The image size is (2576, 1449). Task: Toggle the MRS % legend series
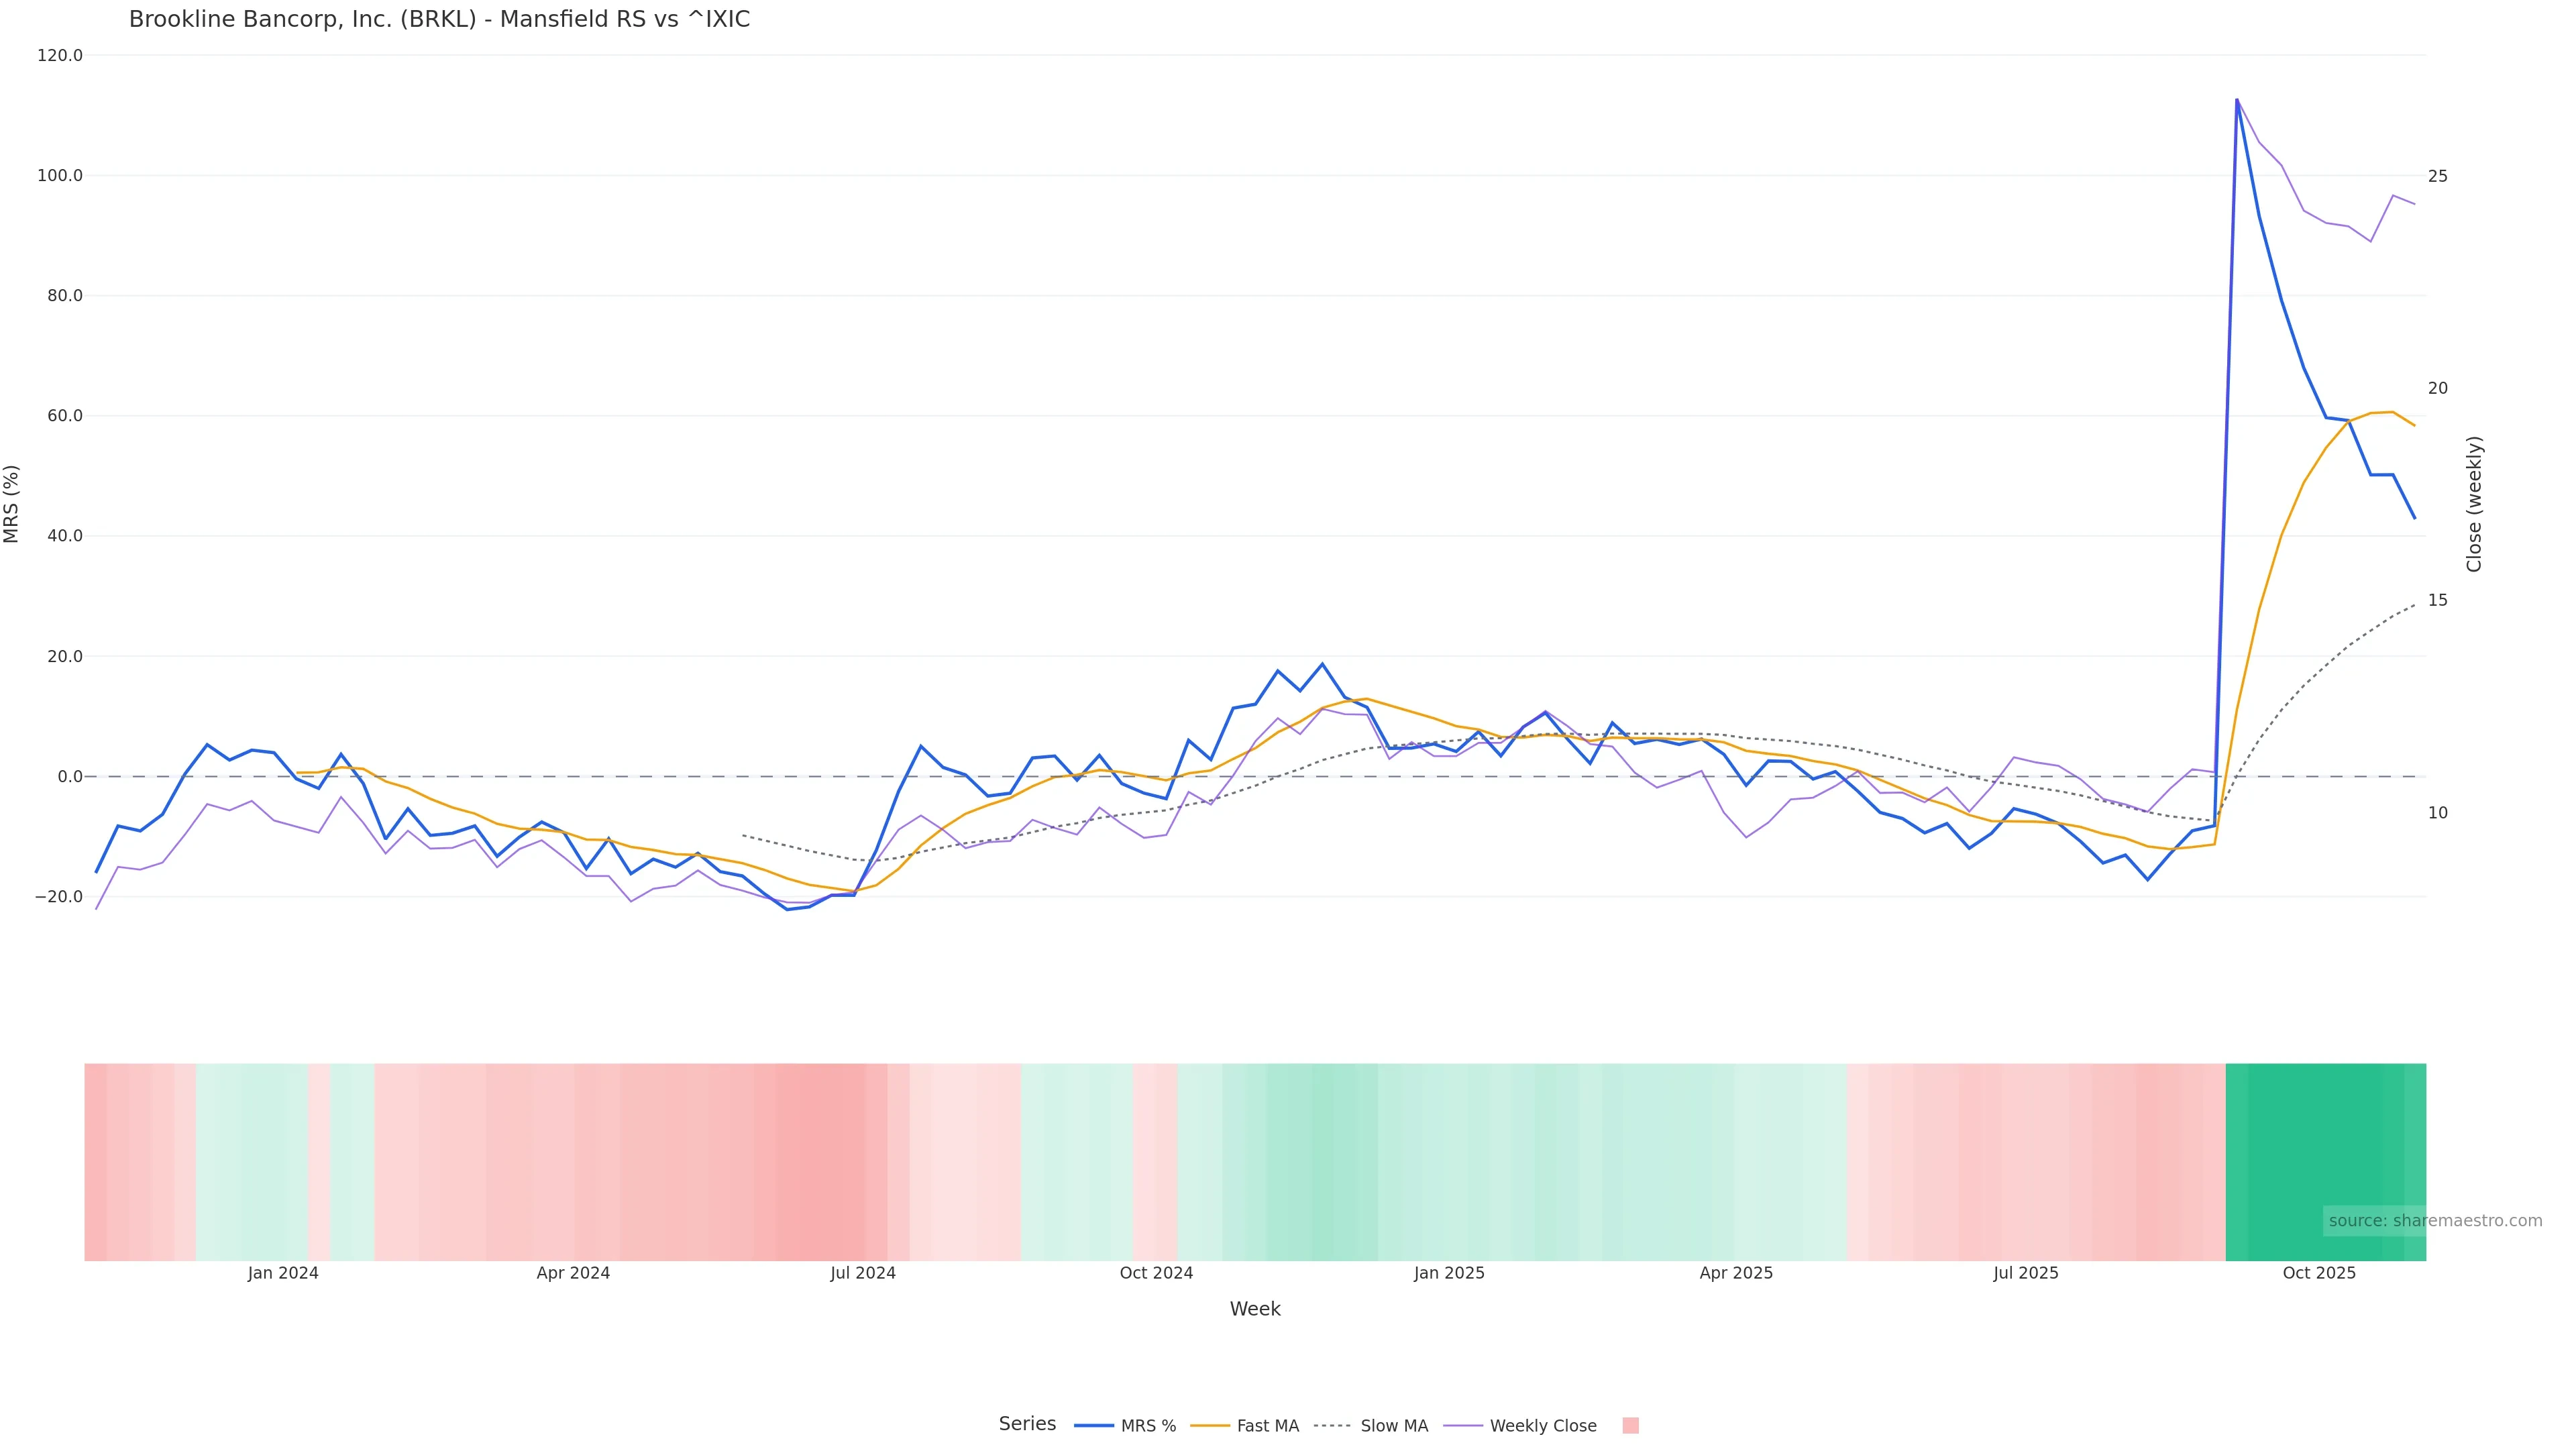click(x=1148, y=1426)
